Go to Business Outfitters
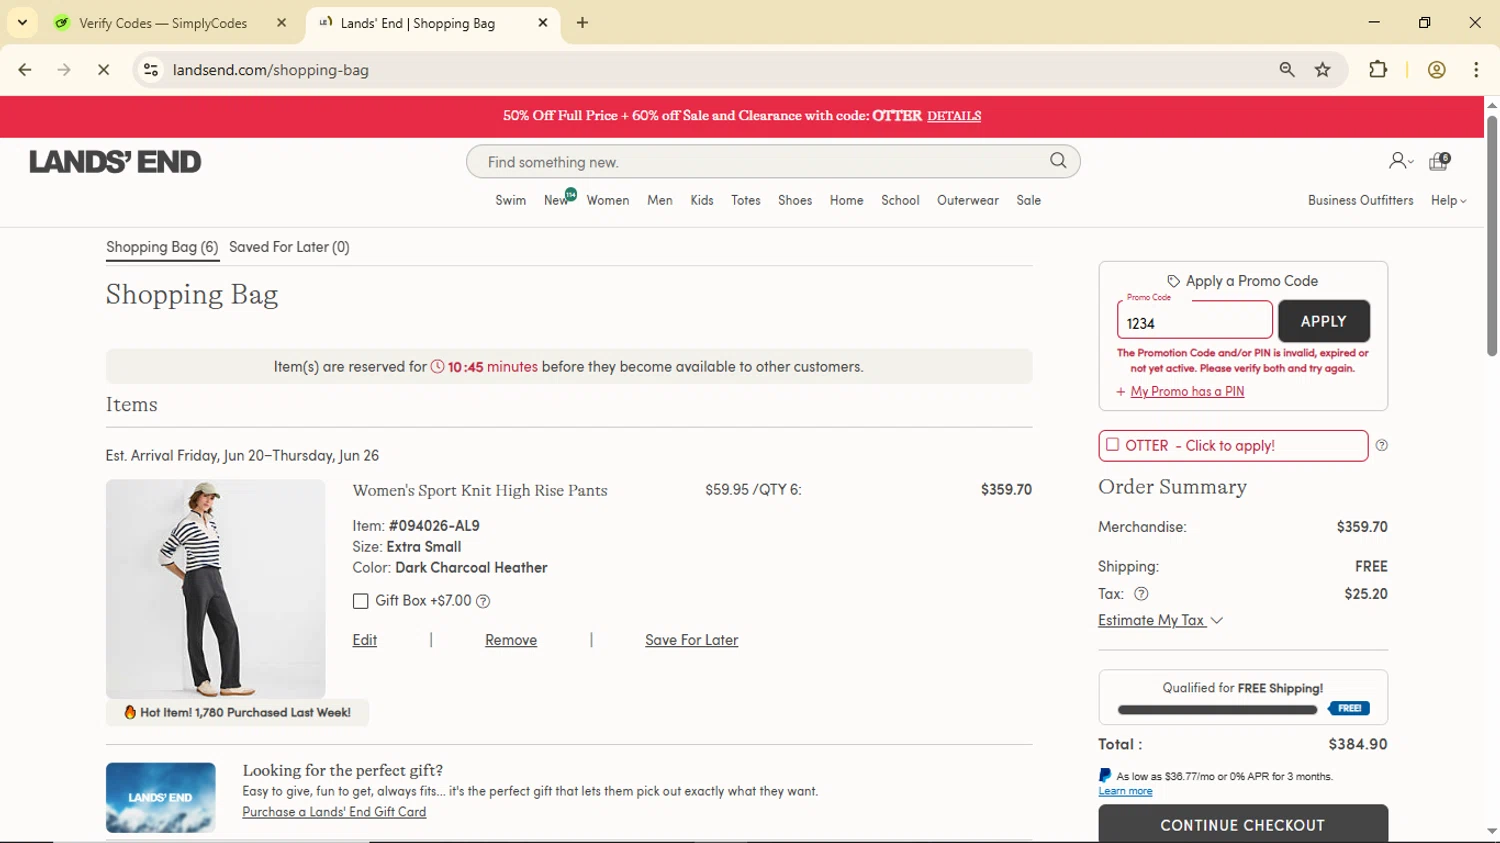This screenshot has width=1500, height=843. tap(1360, 201)
